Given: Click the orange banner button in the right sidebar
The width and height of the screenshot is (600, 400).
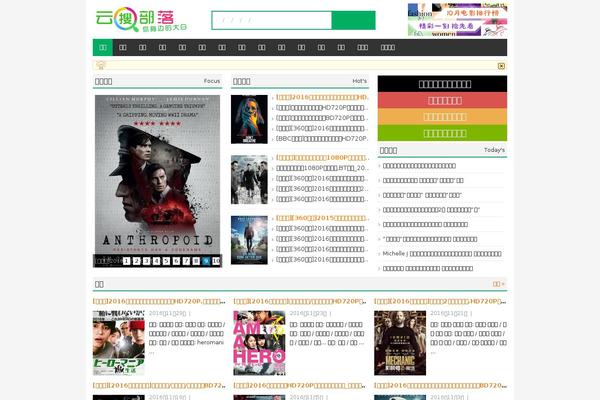Looking at the screenshot, I should pos(442,117).
